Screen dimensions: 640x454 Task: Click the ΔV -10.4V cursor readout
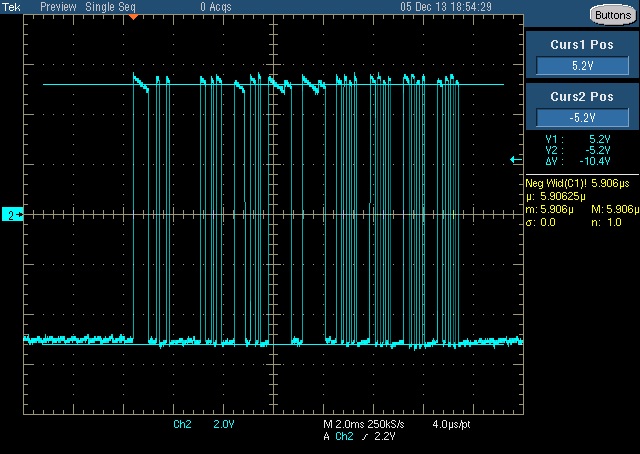(x=578, y=161)
